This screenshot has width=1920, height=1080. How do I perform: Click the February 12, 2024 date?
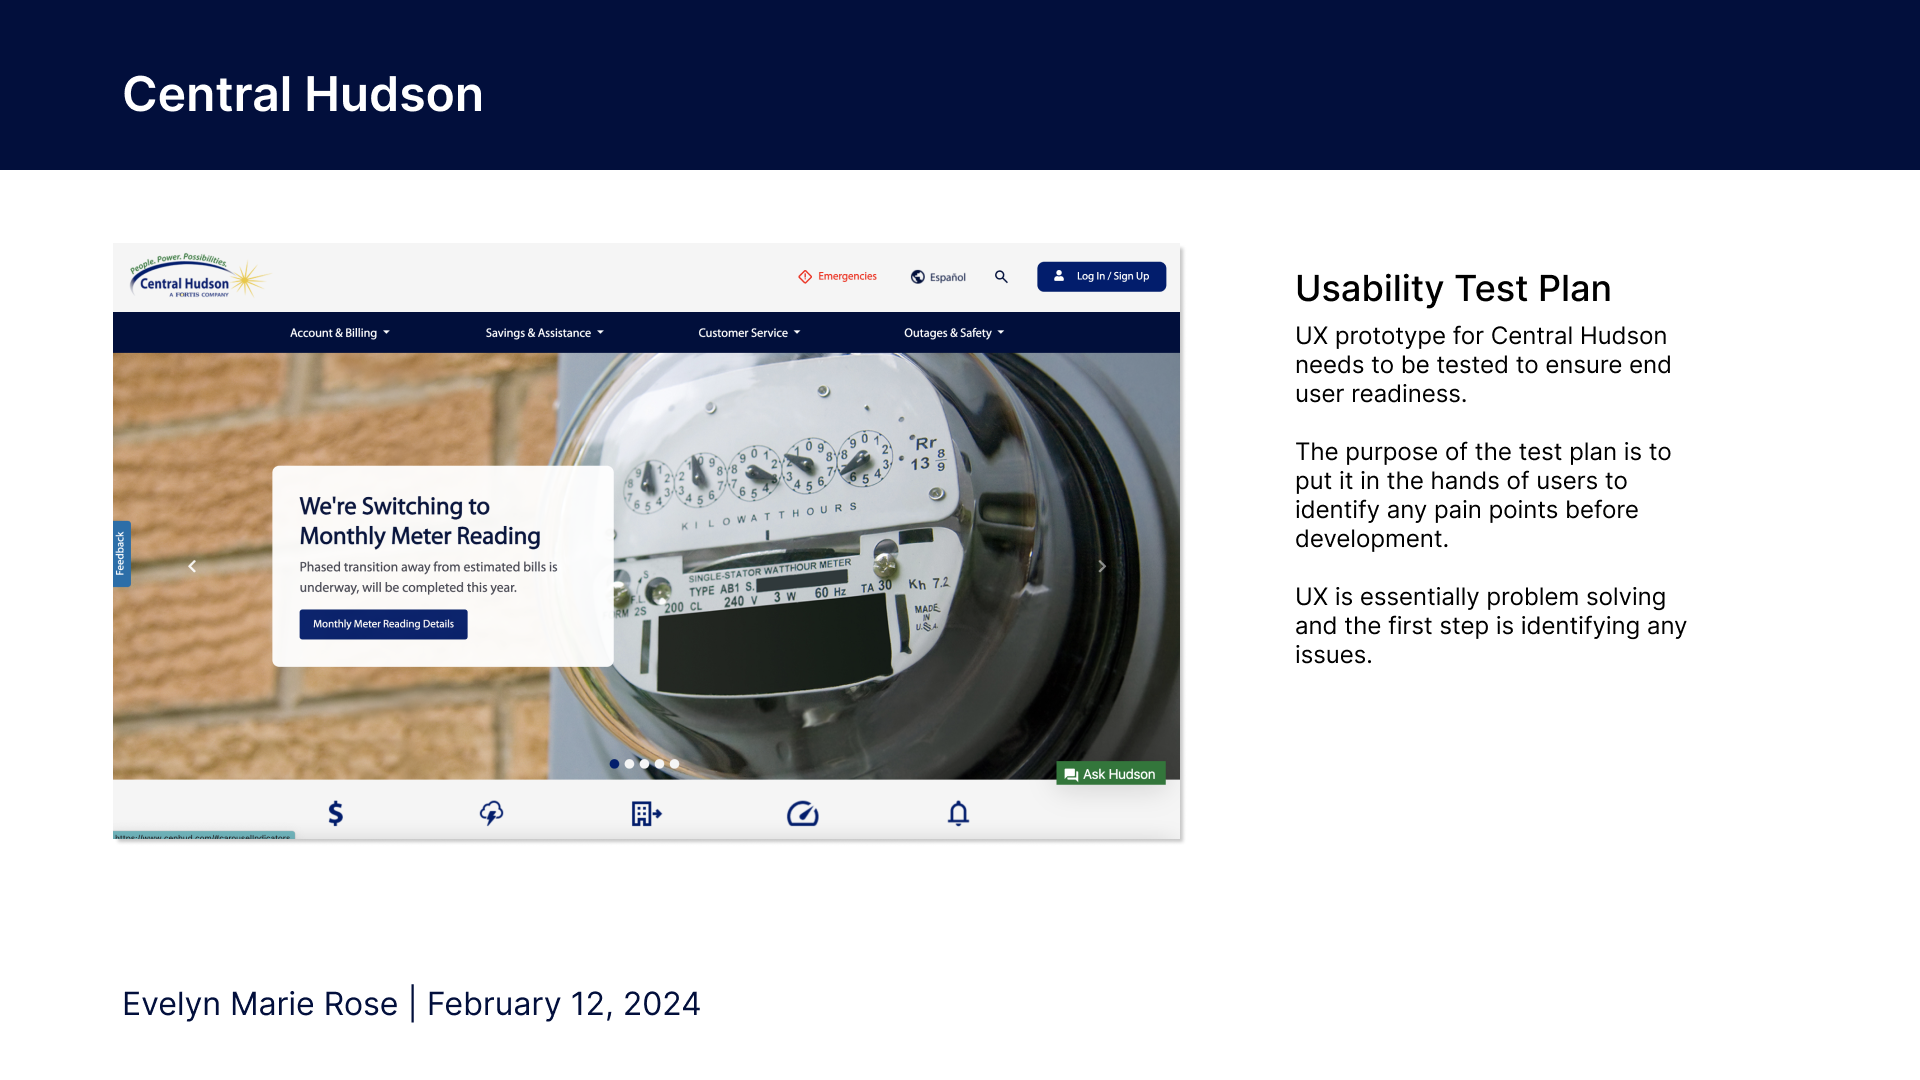pyautogui.click(x=564, y=1004)
